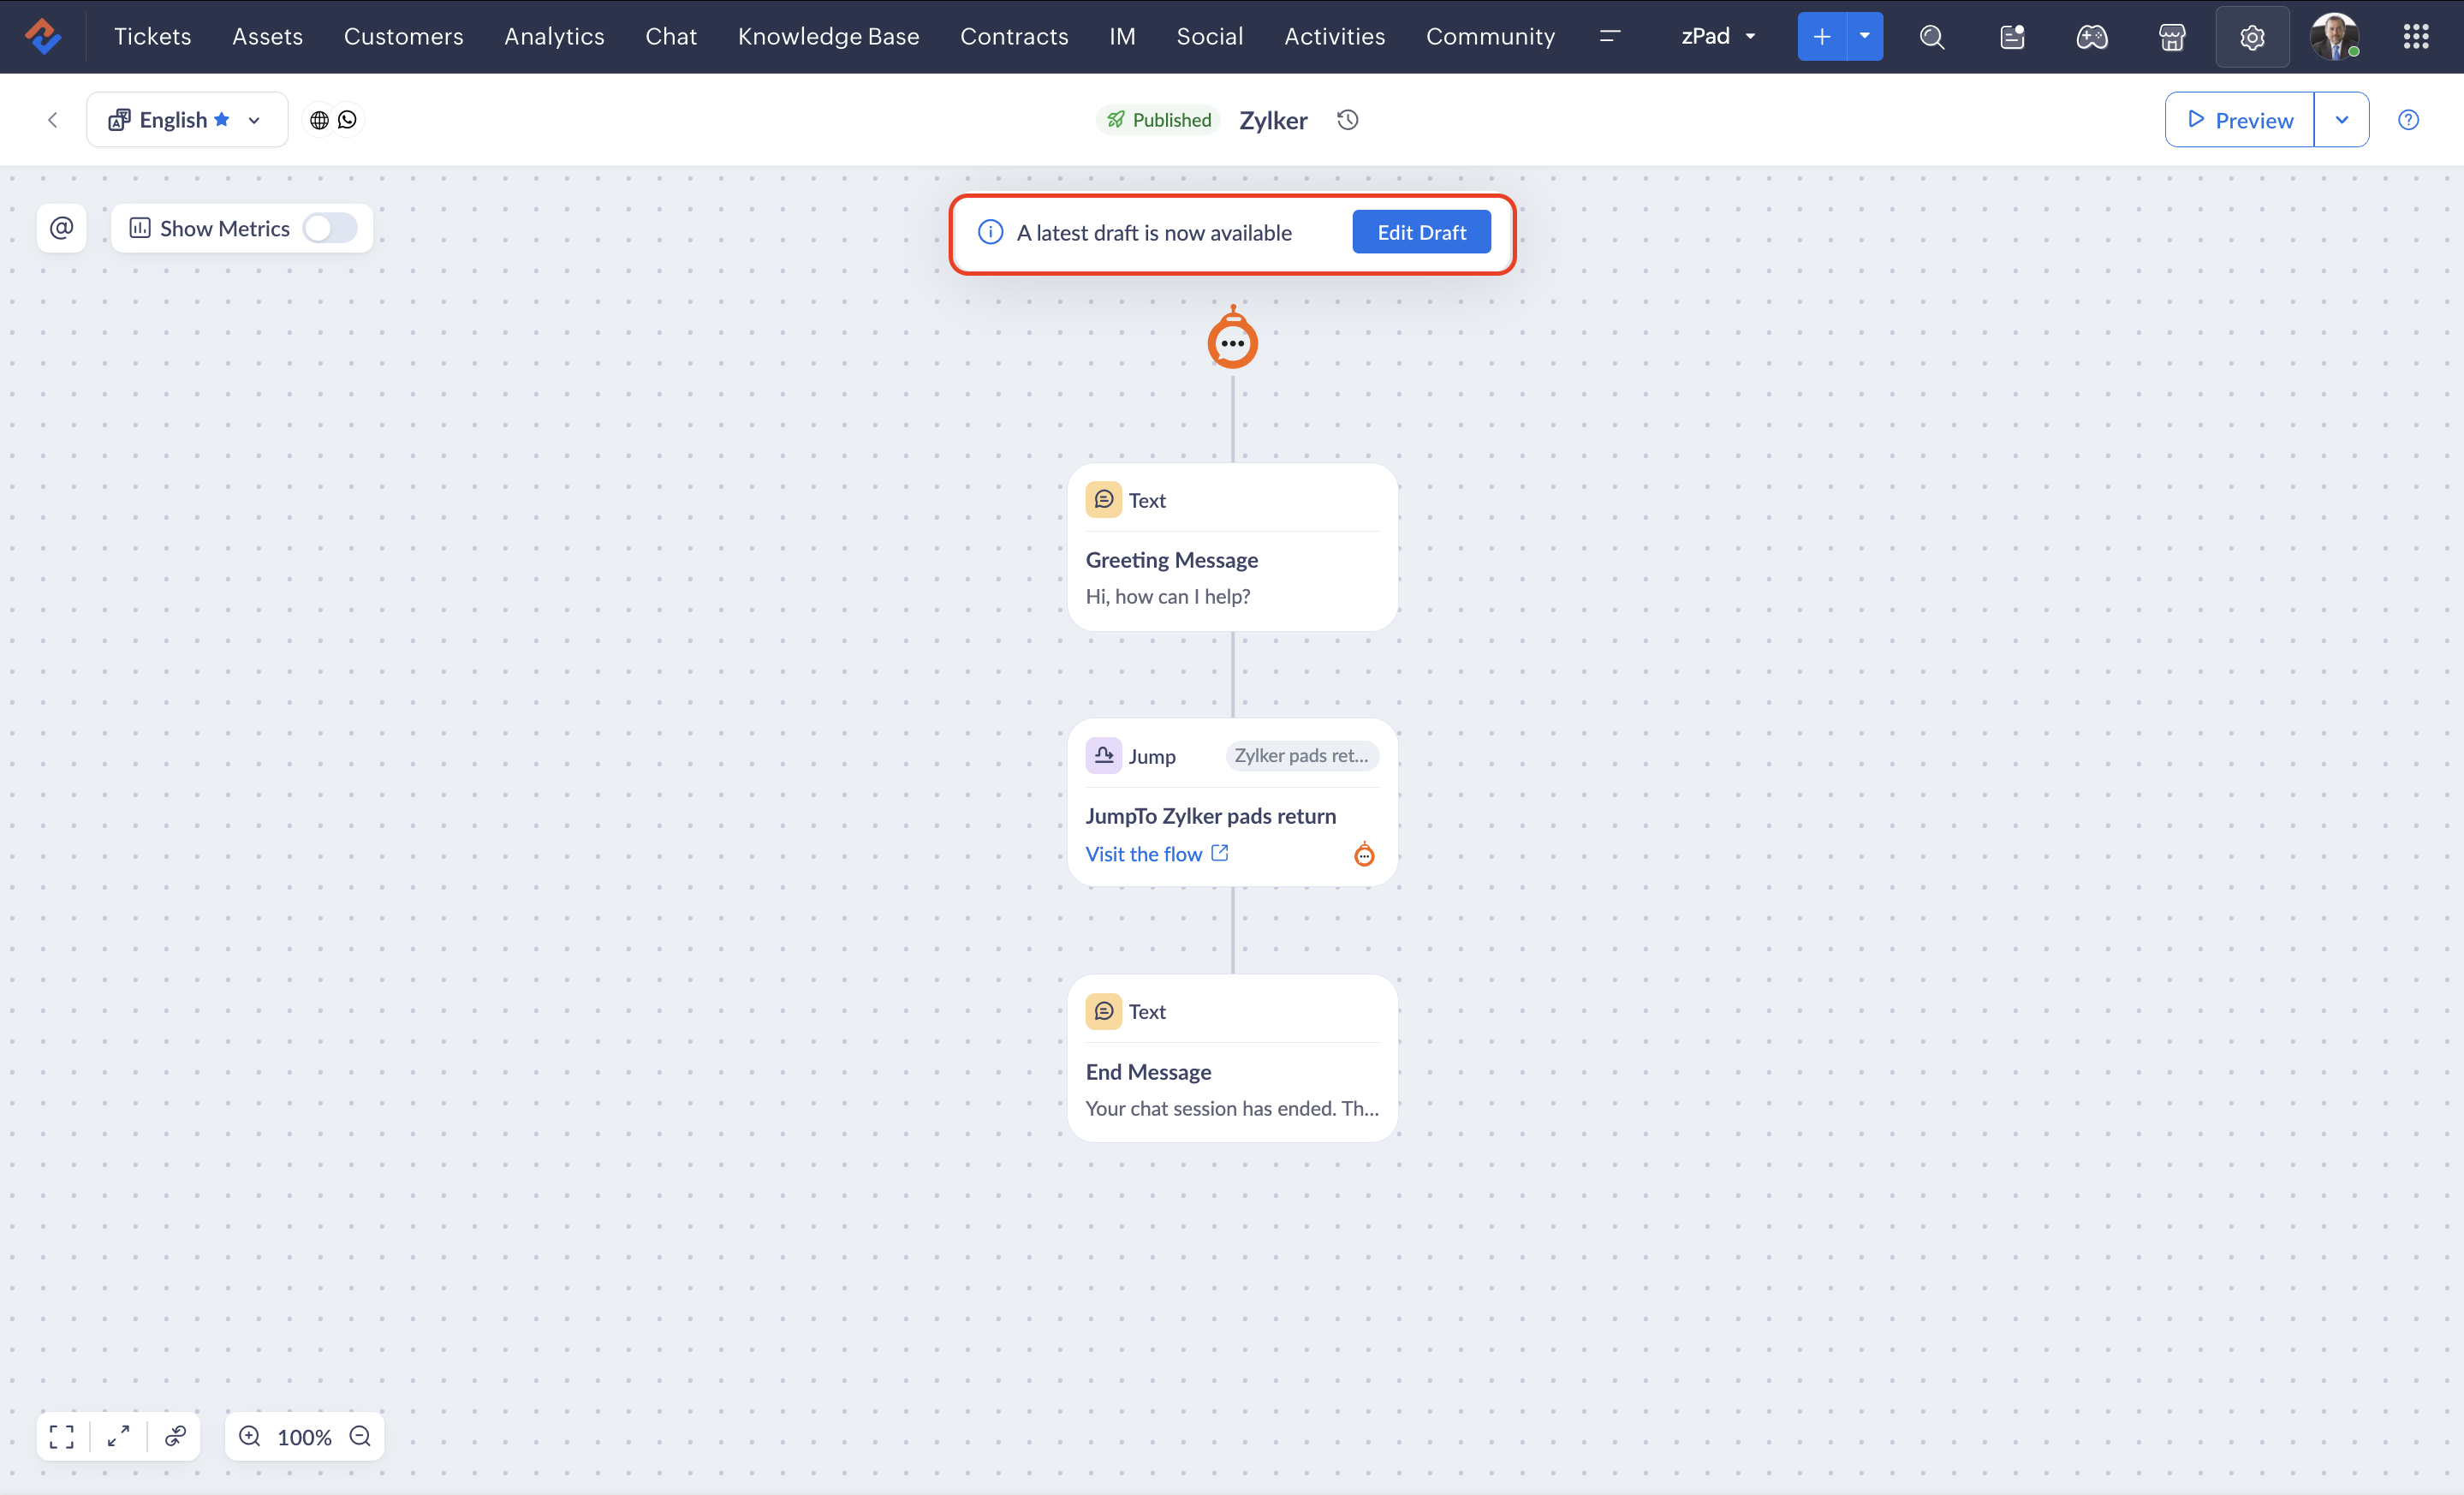Click the back arrow icon
Screen dimensions: 2464x1495
coord(53,120)
